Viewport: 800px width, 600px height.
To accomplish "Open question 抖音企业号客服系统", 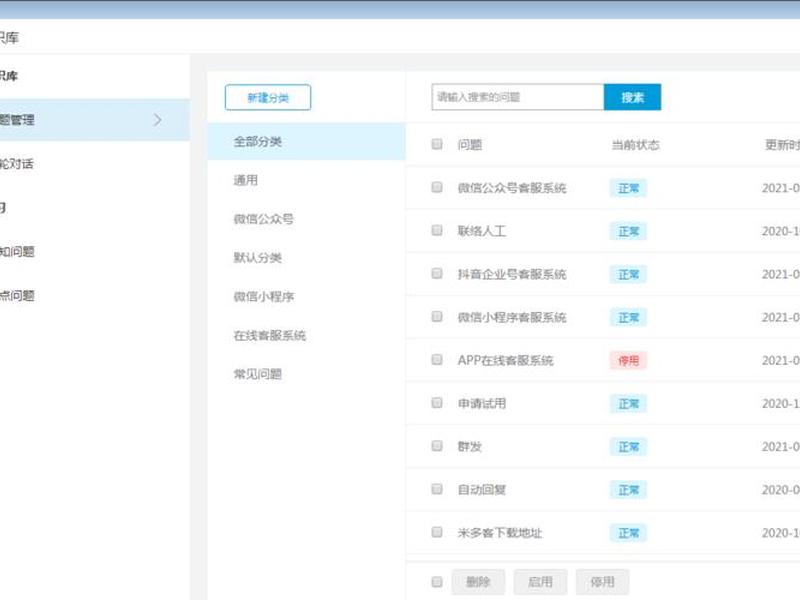I will point(512,274).
